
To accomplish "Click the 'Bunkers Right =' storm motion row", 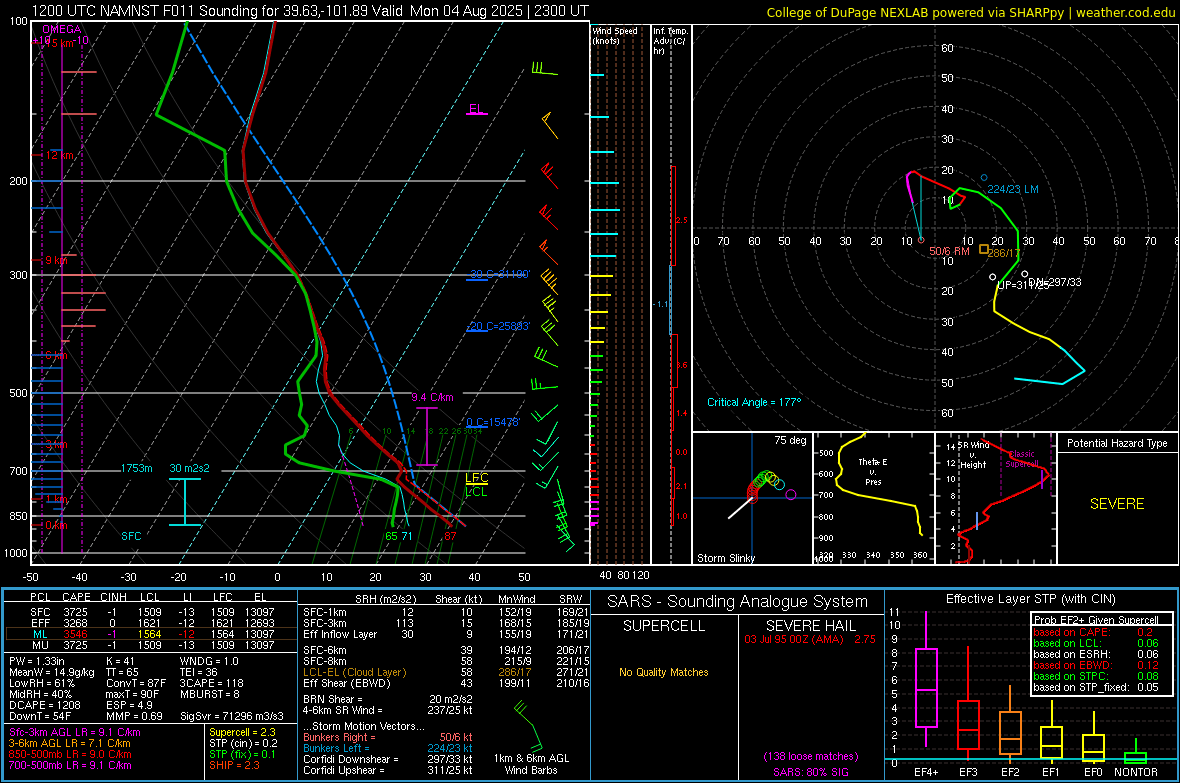I will [388, 737].
